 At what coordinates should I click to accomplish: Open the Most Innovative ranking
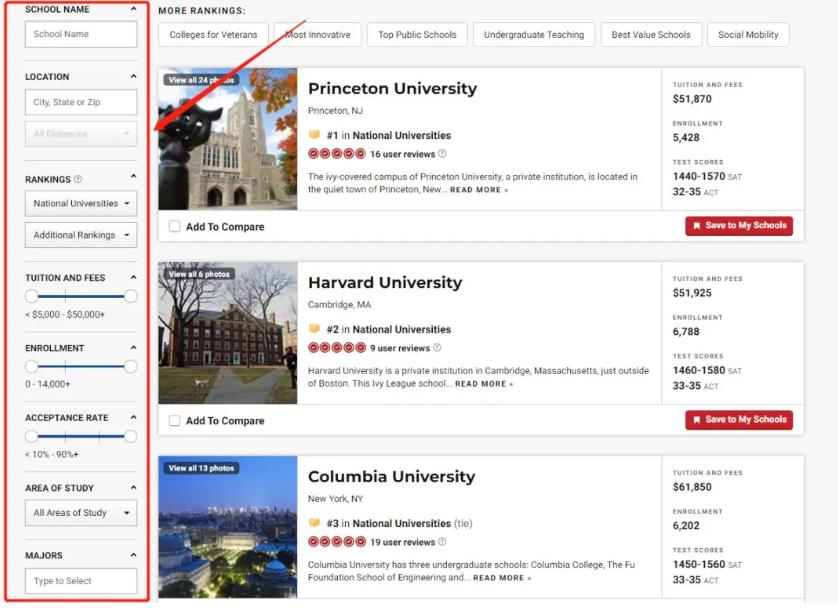318,35
